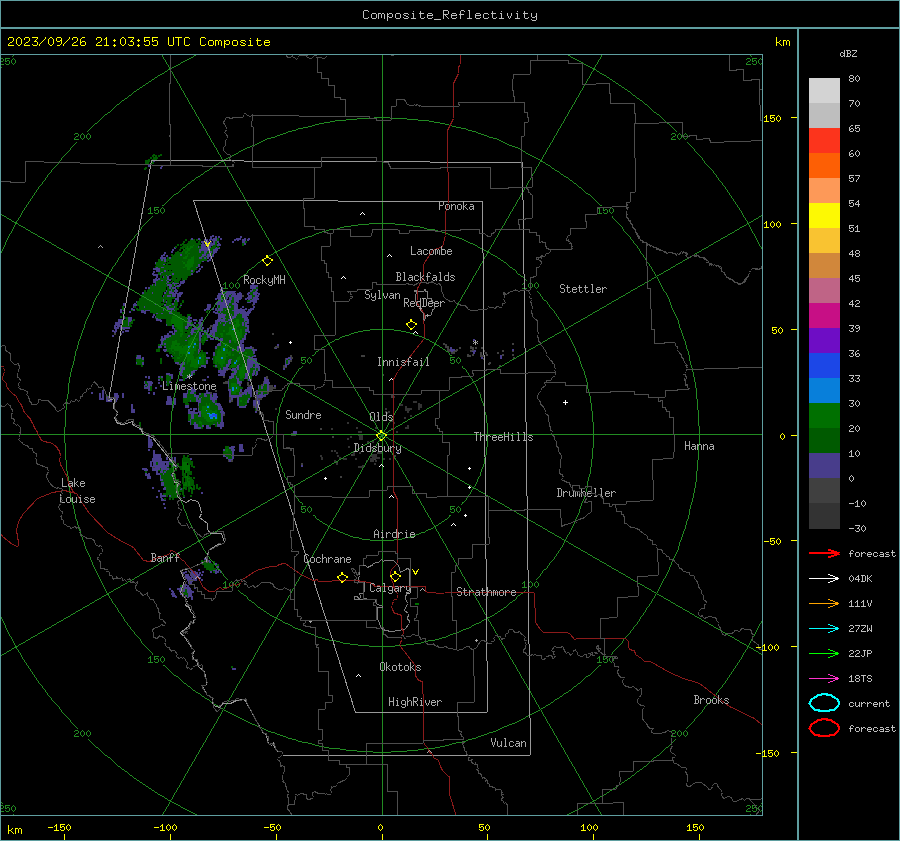Click the white 04DK arrow in the legend
Viewport: 900px width, 841px height.
pos(824,578)
